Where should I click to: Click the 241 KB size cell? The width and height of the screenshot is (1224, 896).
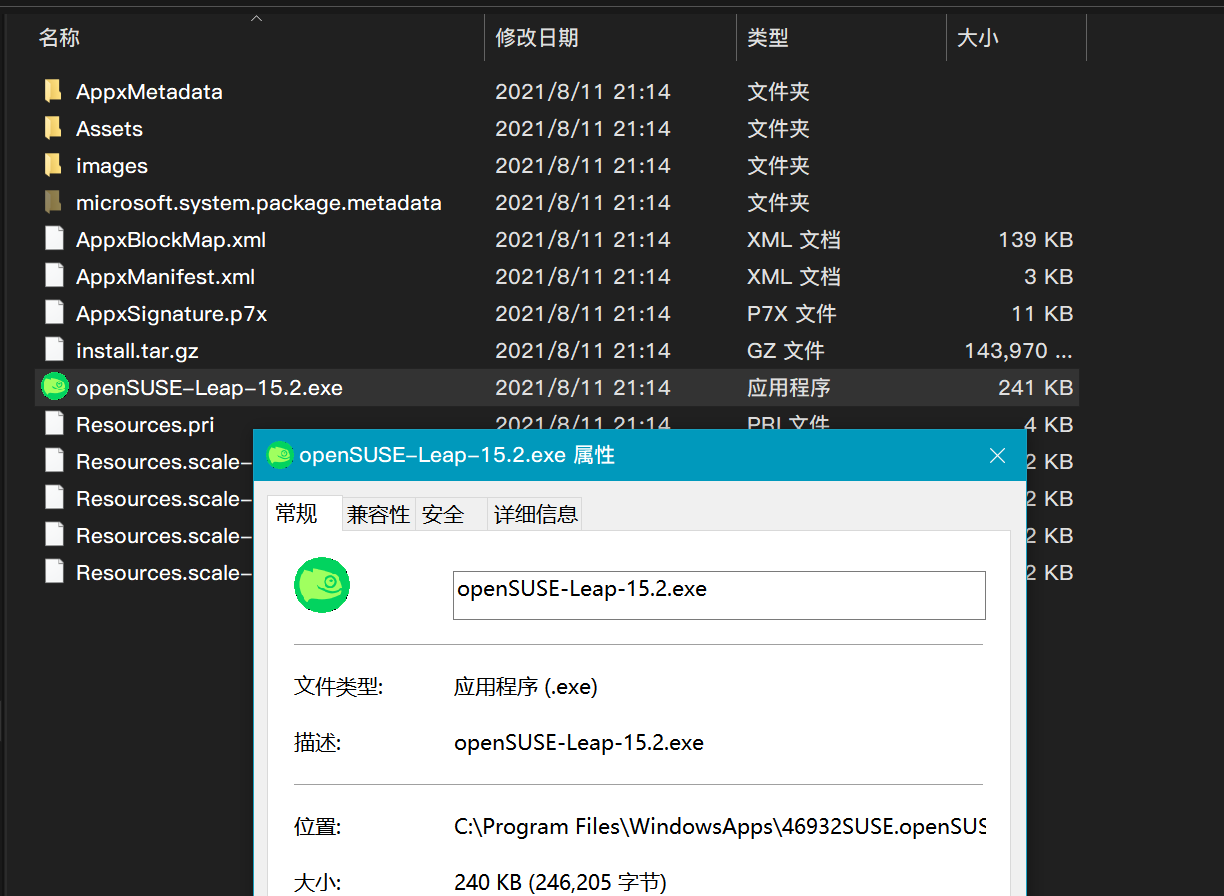[1035, 388]
